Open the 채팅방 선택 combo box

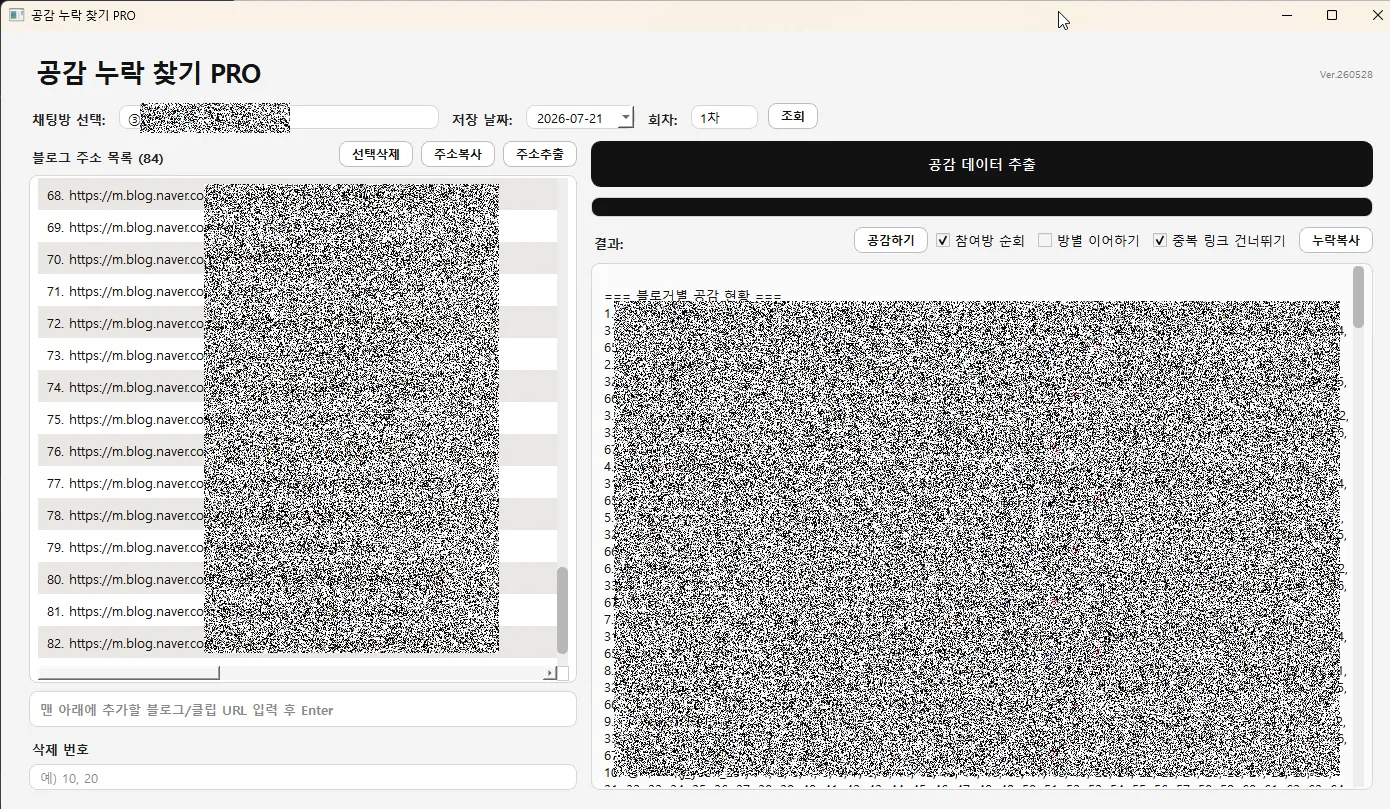click(x=279, y=117)
